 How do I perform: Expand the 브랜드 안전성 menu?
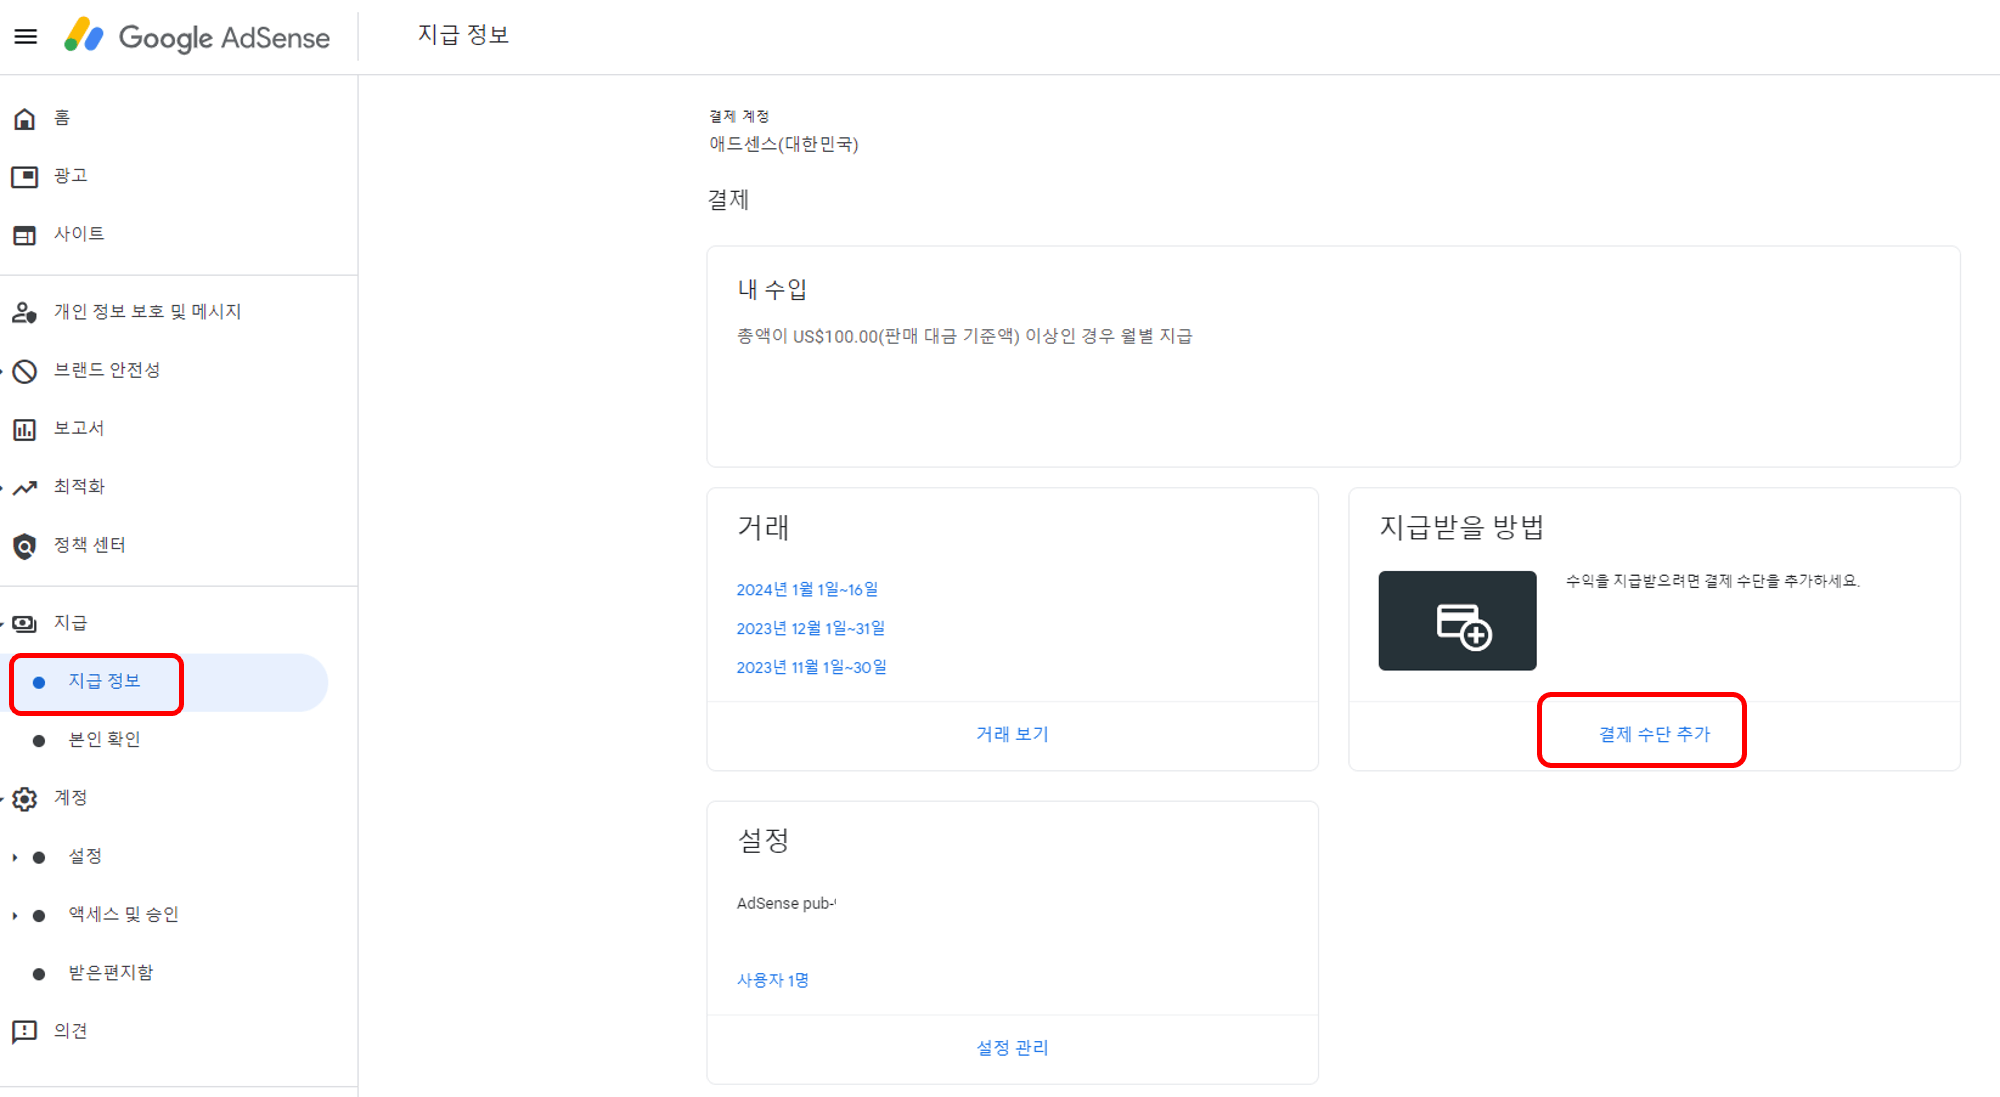[106, 370]
